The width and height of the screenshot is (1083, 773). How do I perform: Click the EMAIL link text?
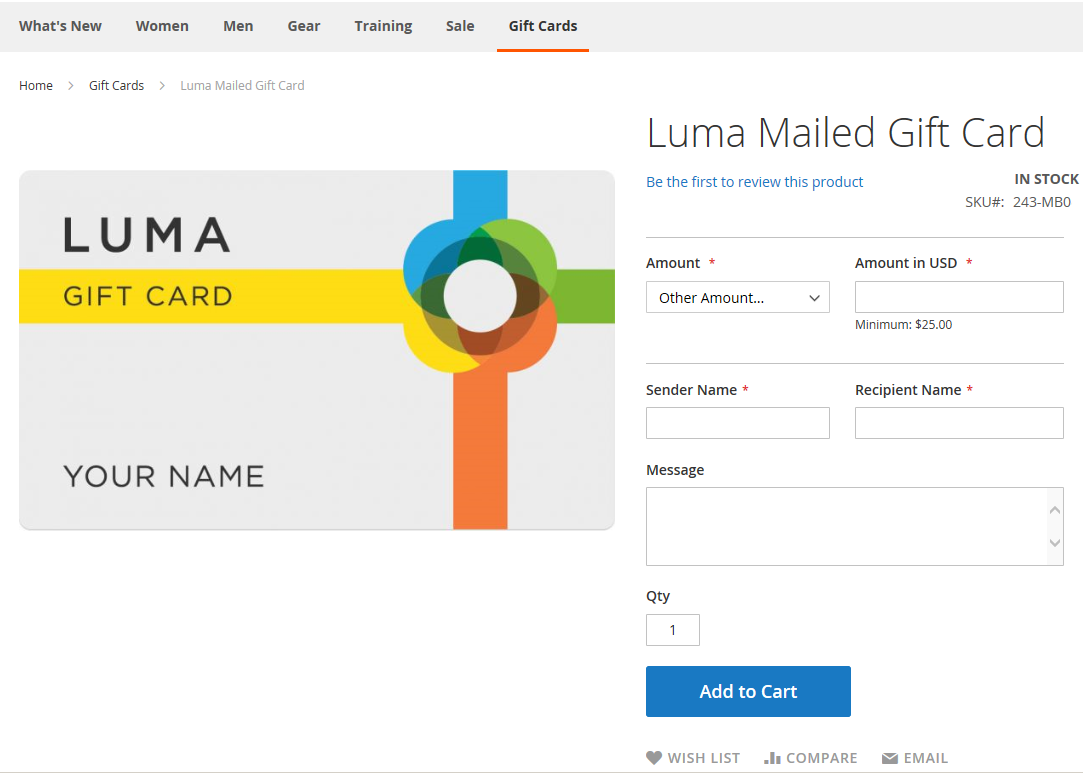pyautogui.click(x=926, y=758)
